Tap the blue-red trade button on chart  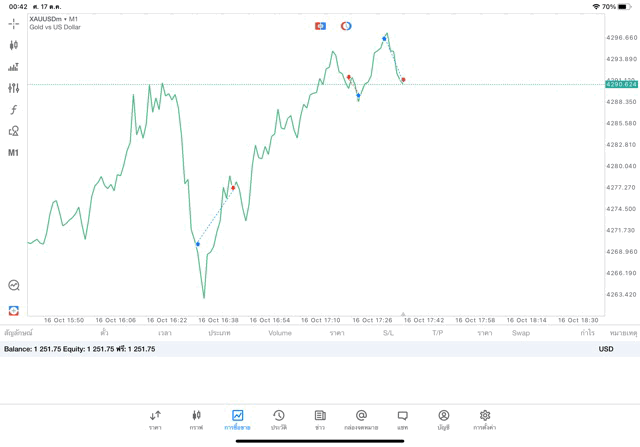[320, 26]
